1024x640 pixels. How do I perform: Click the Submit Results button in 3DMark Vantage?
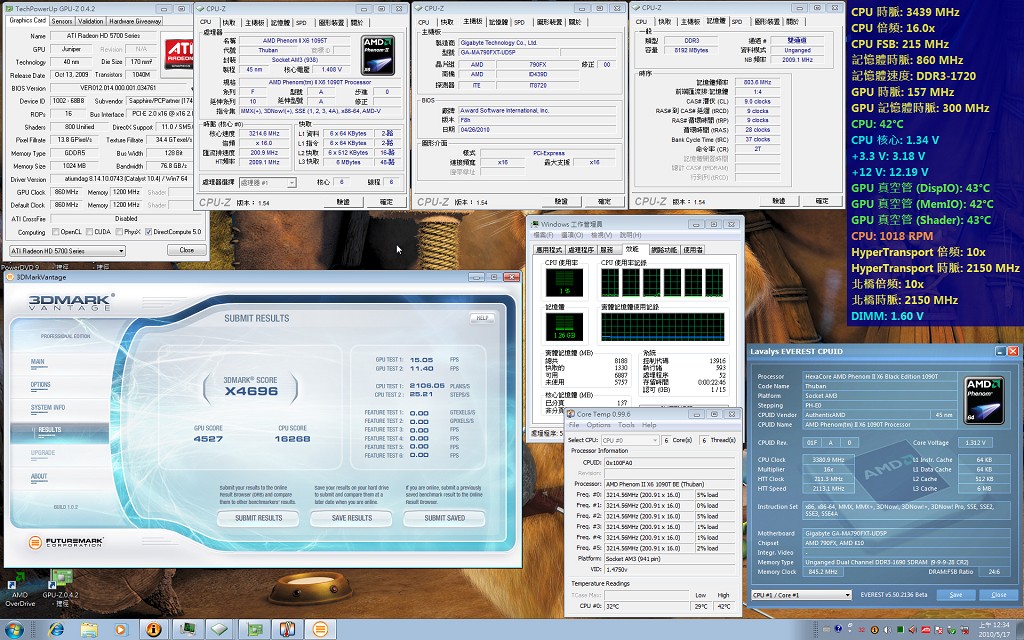pos(259,519)
